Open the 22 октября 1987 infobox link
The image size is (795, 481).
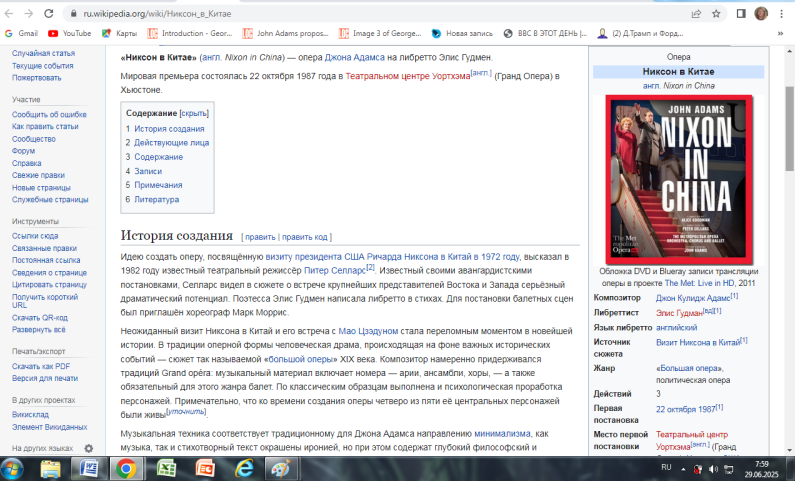[685, 409]
